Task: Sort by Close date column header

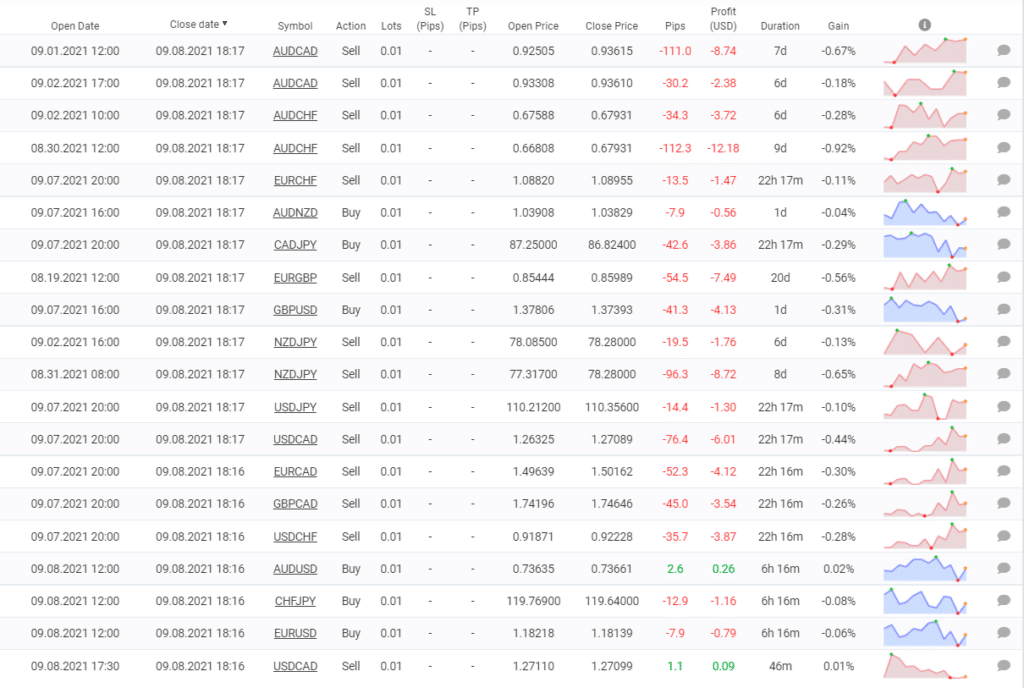Action: (198, 25)
